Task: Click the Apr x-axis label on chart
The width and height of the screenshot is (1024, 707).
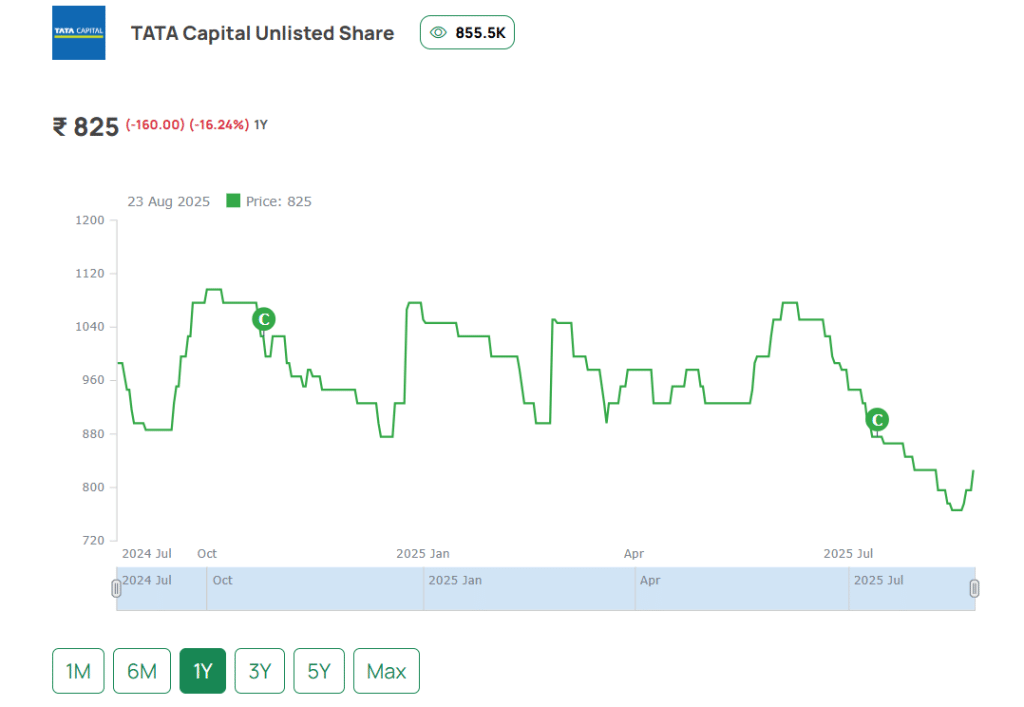Action: coord(633,554)
